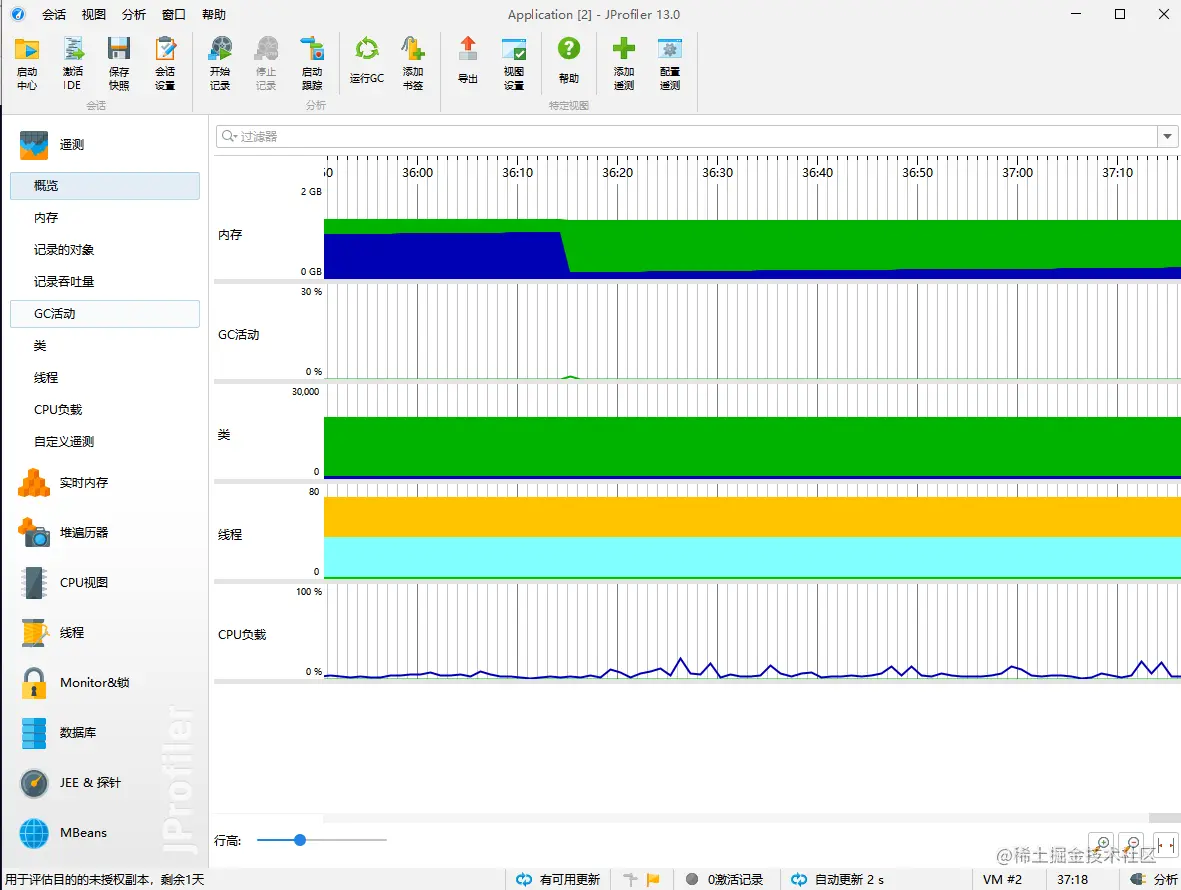The width and height of the screenshot is (1181, 890).
Task: Select the Memory (内存) sidebar item
Action: 105,218
